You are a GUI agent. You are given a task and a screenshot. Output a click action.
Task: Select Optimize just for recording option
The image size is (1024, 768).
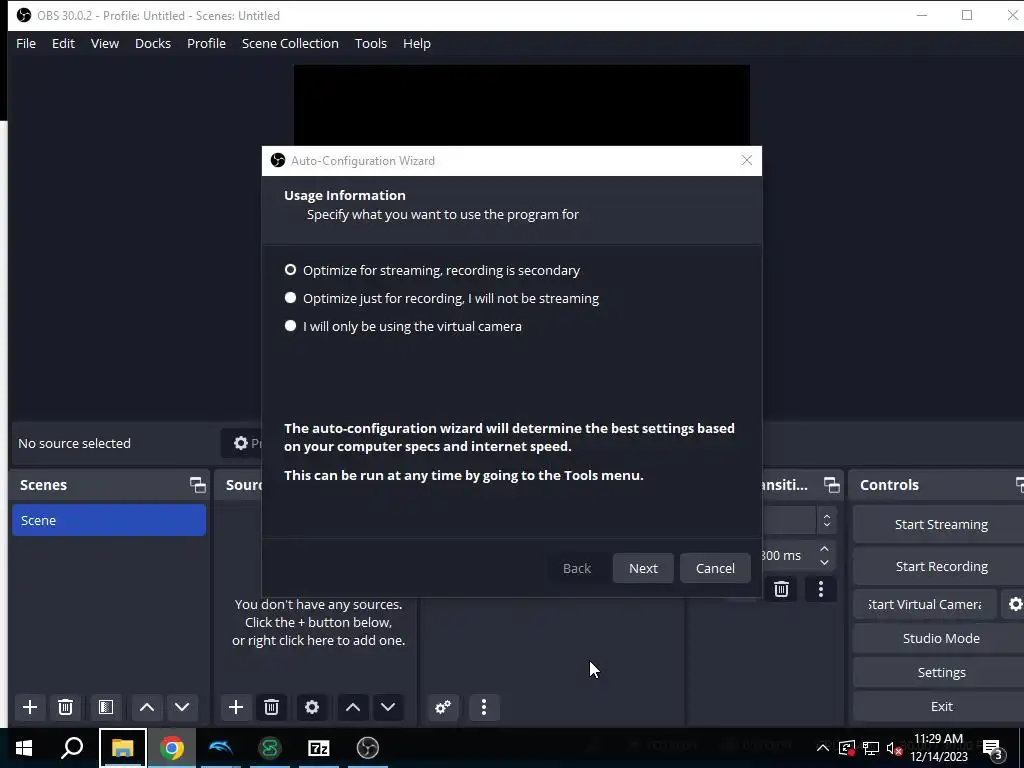[291, 298]
